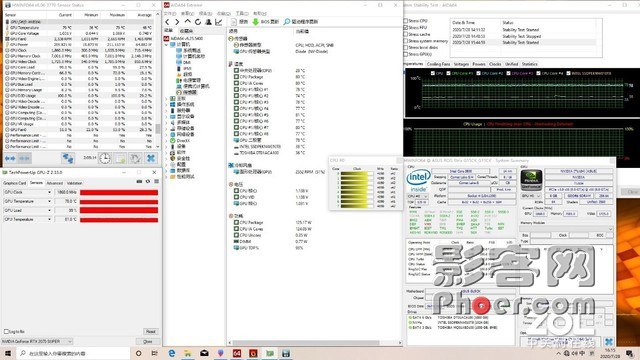Screen dimensions: 640x360
Task: Click GPU Clock red graph bar in GPU-Z
Action: (119, 192)
